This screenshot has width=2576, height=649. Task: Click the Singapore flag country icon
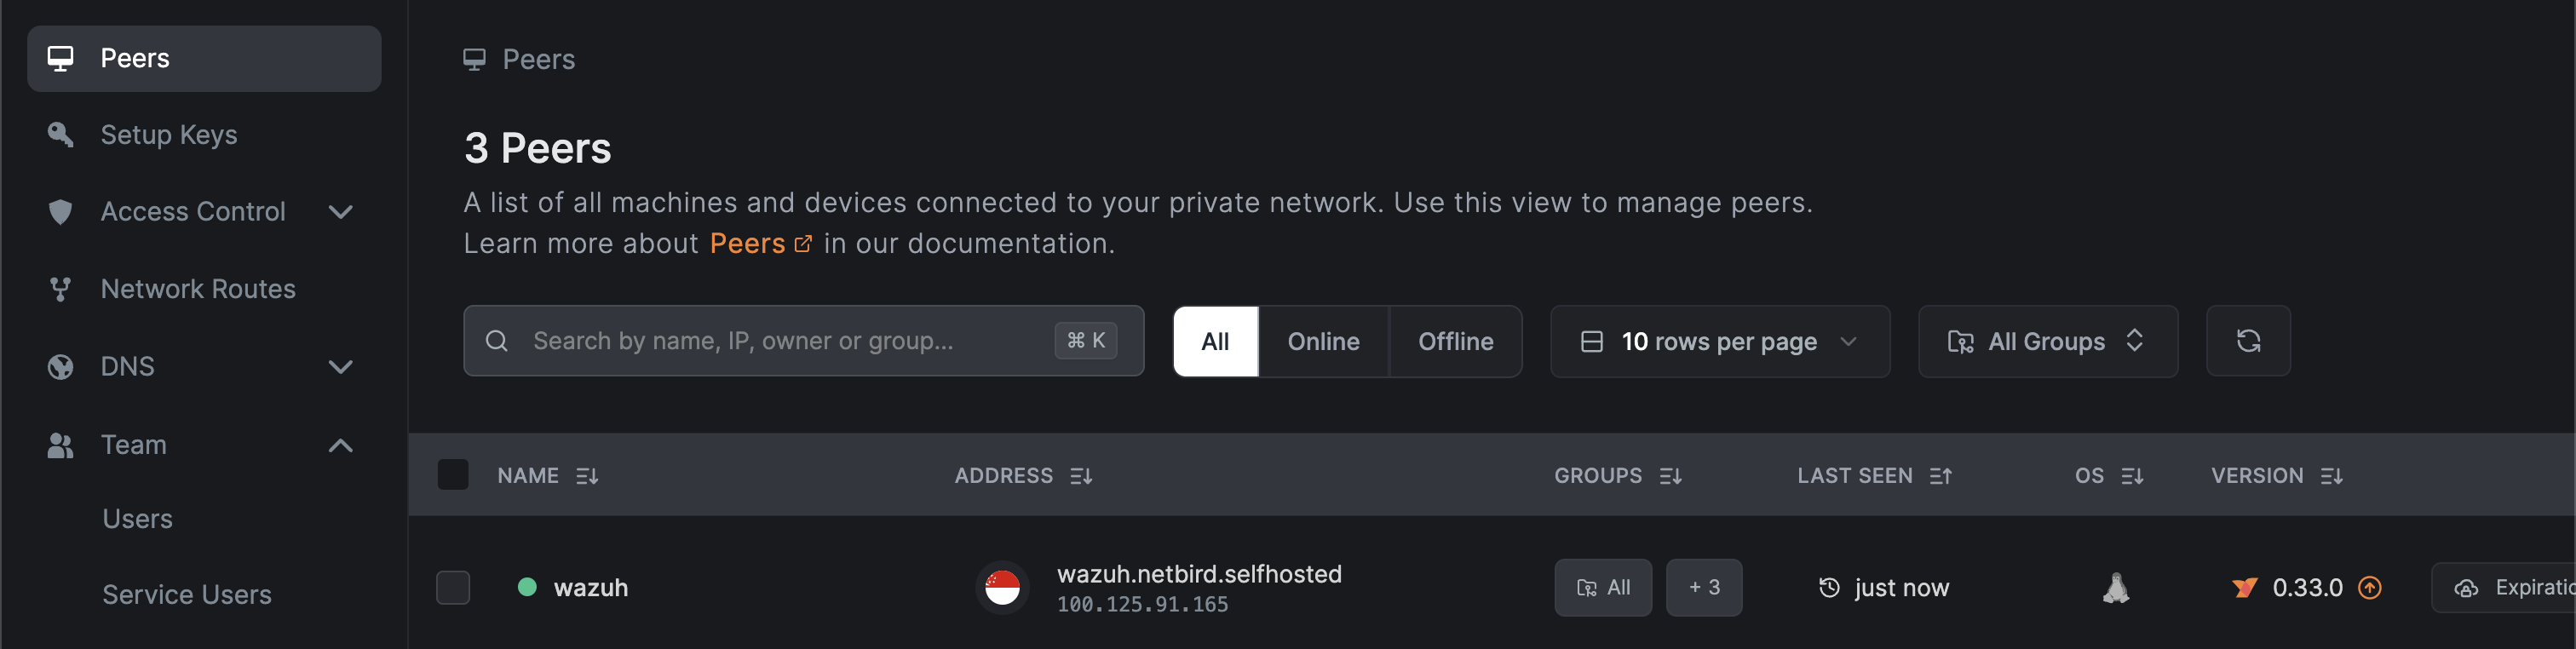click(1002, 588)
